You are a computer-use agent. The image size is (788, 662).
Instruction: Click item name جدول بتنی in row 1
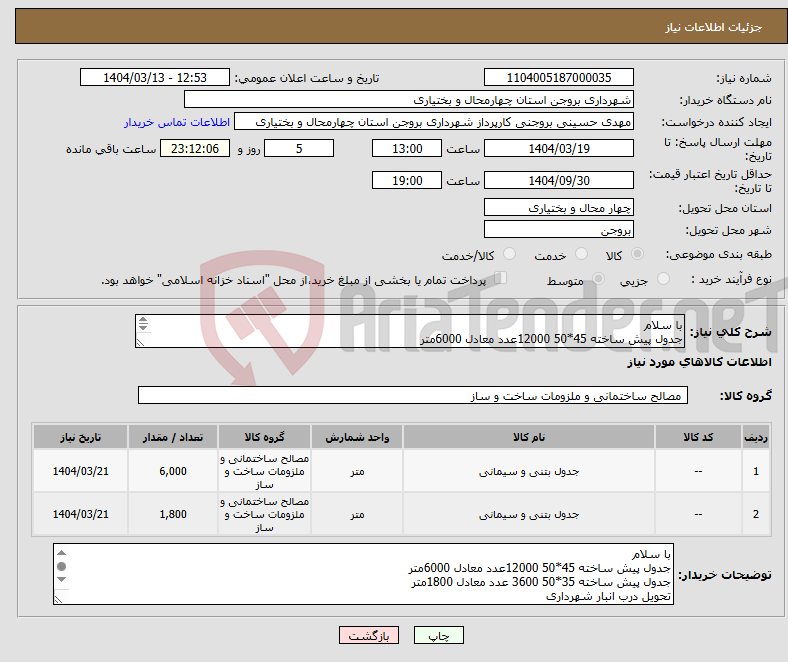click(529, 471)
